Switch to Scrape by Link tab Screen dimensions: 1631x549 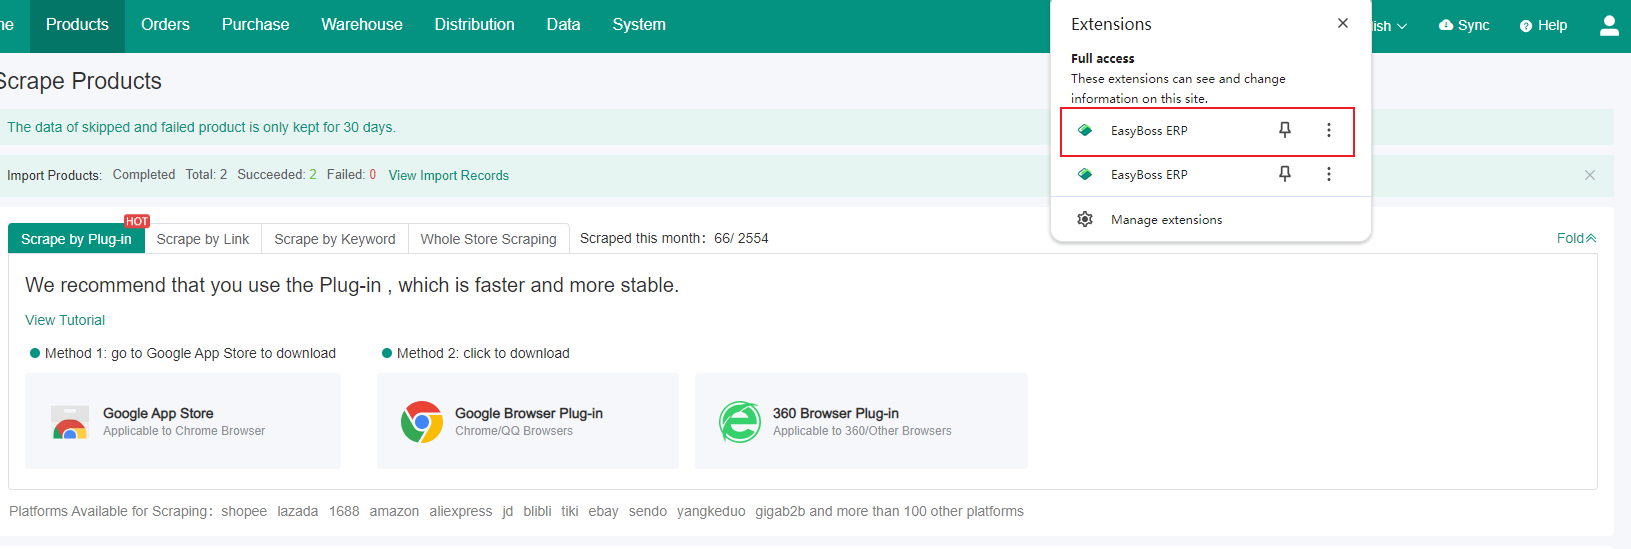point(203,239)
